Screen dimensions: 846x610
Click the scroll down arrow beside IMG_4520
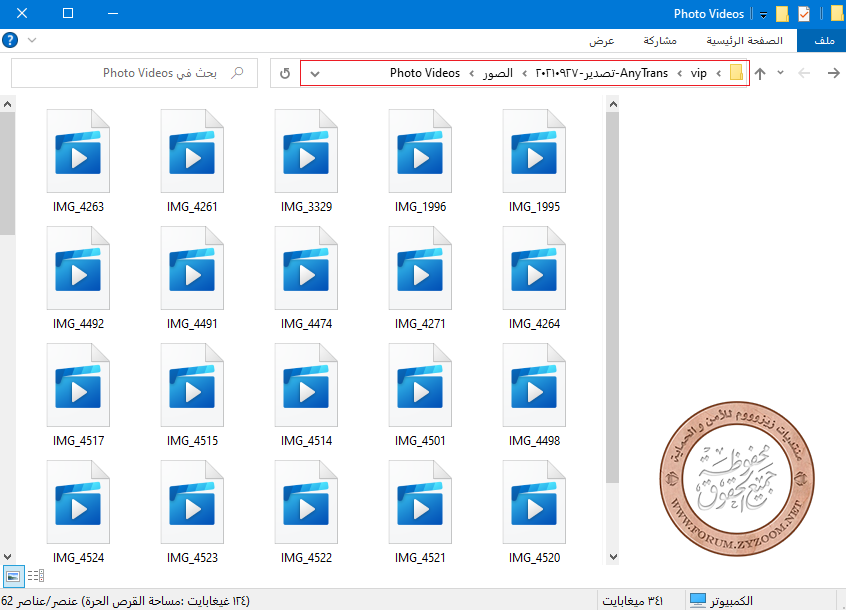pyautogui.click(x=612, y=557)
